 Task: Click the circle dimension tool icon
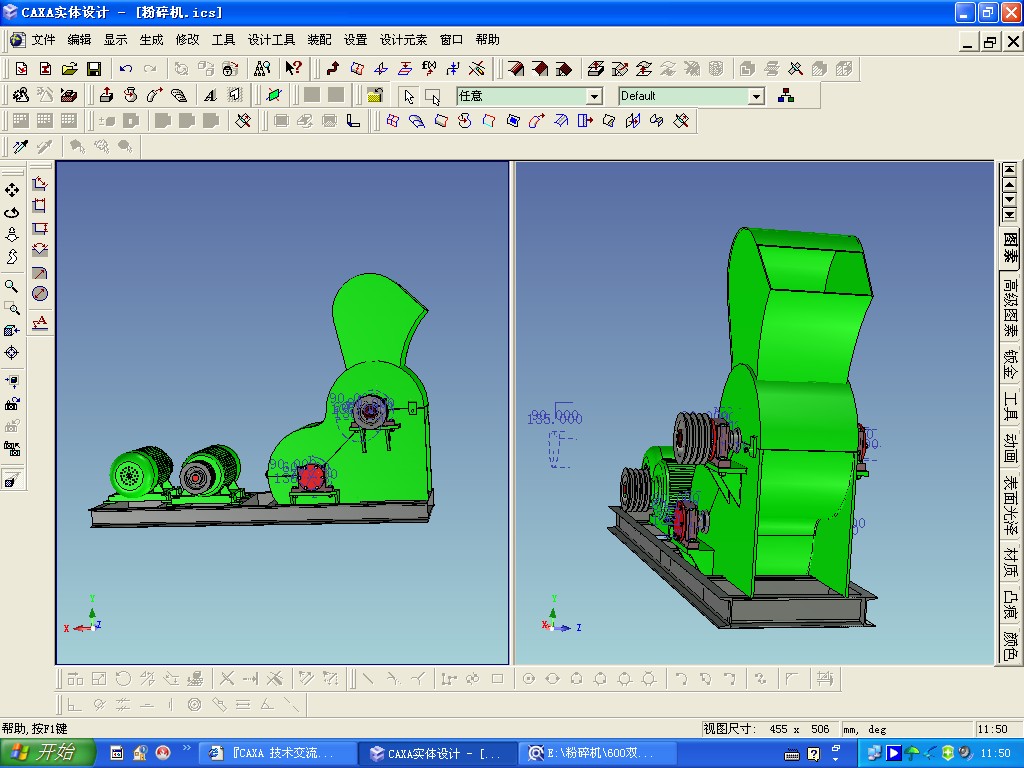click(x=40, y=294)
